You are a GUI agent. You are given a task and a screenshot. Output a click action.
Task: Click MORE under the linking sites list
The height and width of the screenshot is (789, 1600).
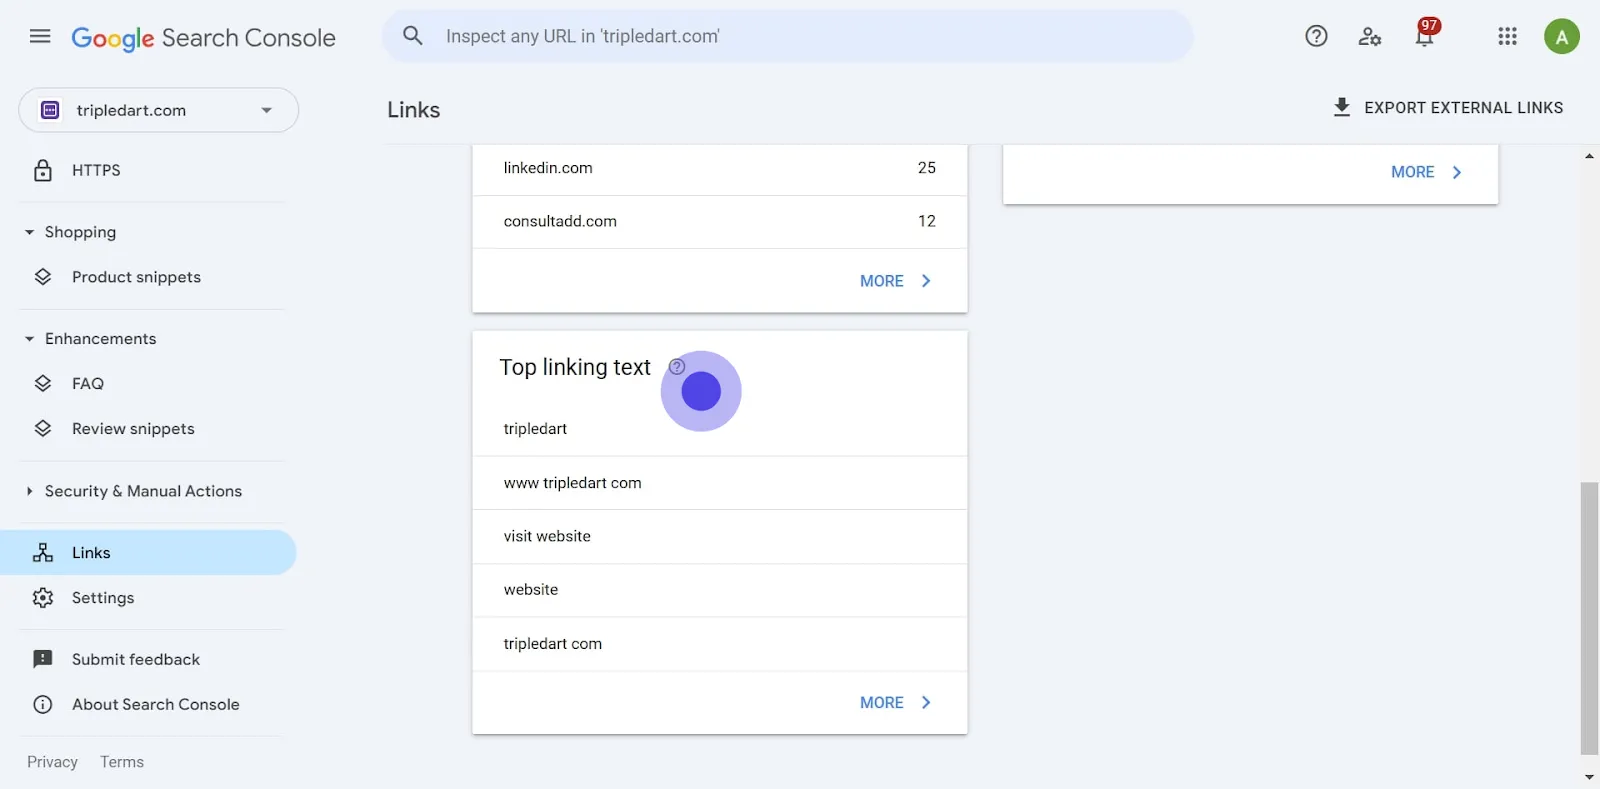(895, 281)
